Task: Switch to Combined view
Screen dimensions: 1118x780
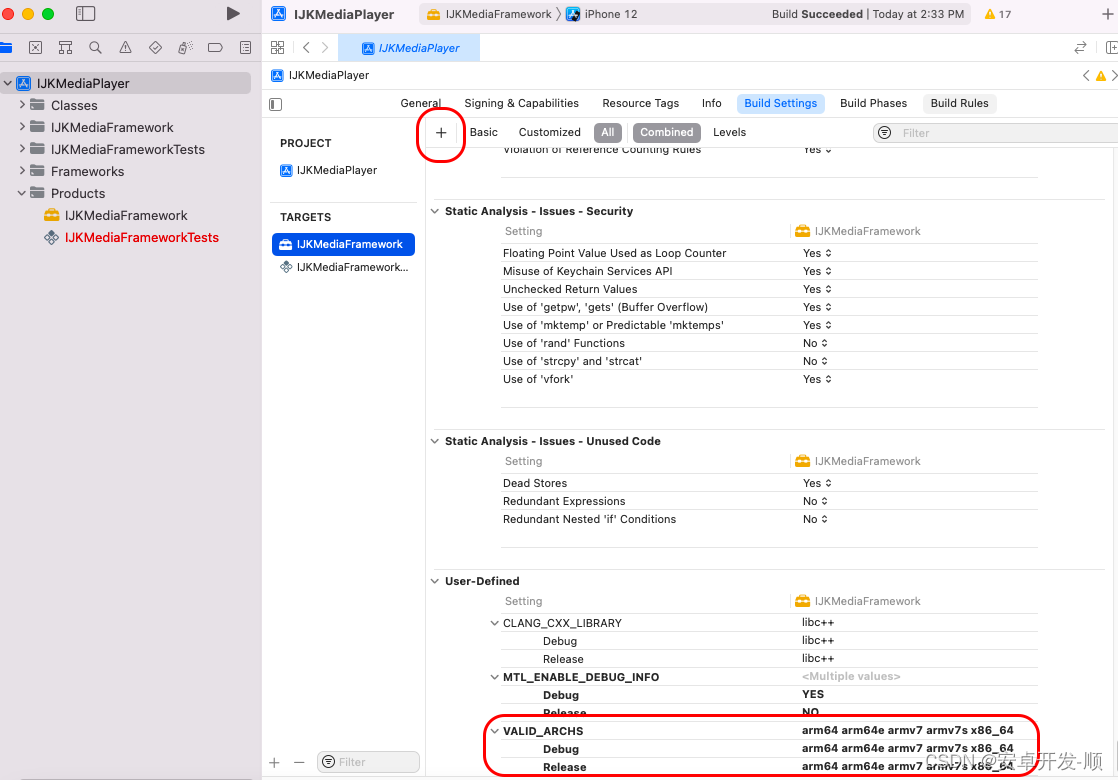Action: click(x=667, y=133)
